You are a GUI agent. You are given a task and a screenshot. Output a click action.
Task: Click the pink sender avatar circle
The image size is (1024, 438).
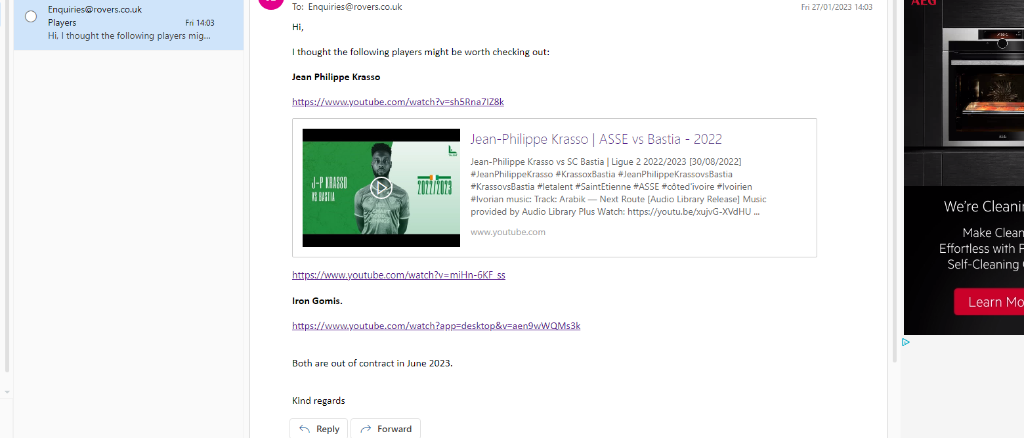click(x=271, y=3)
